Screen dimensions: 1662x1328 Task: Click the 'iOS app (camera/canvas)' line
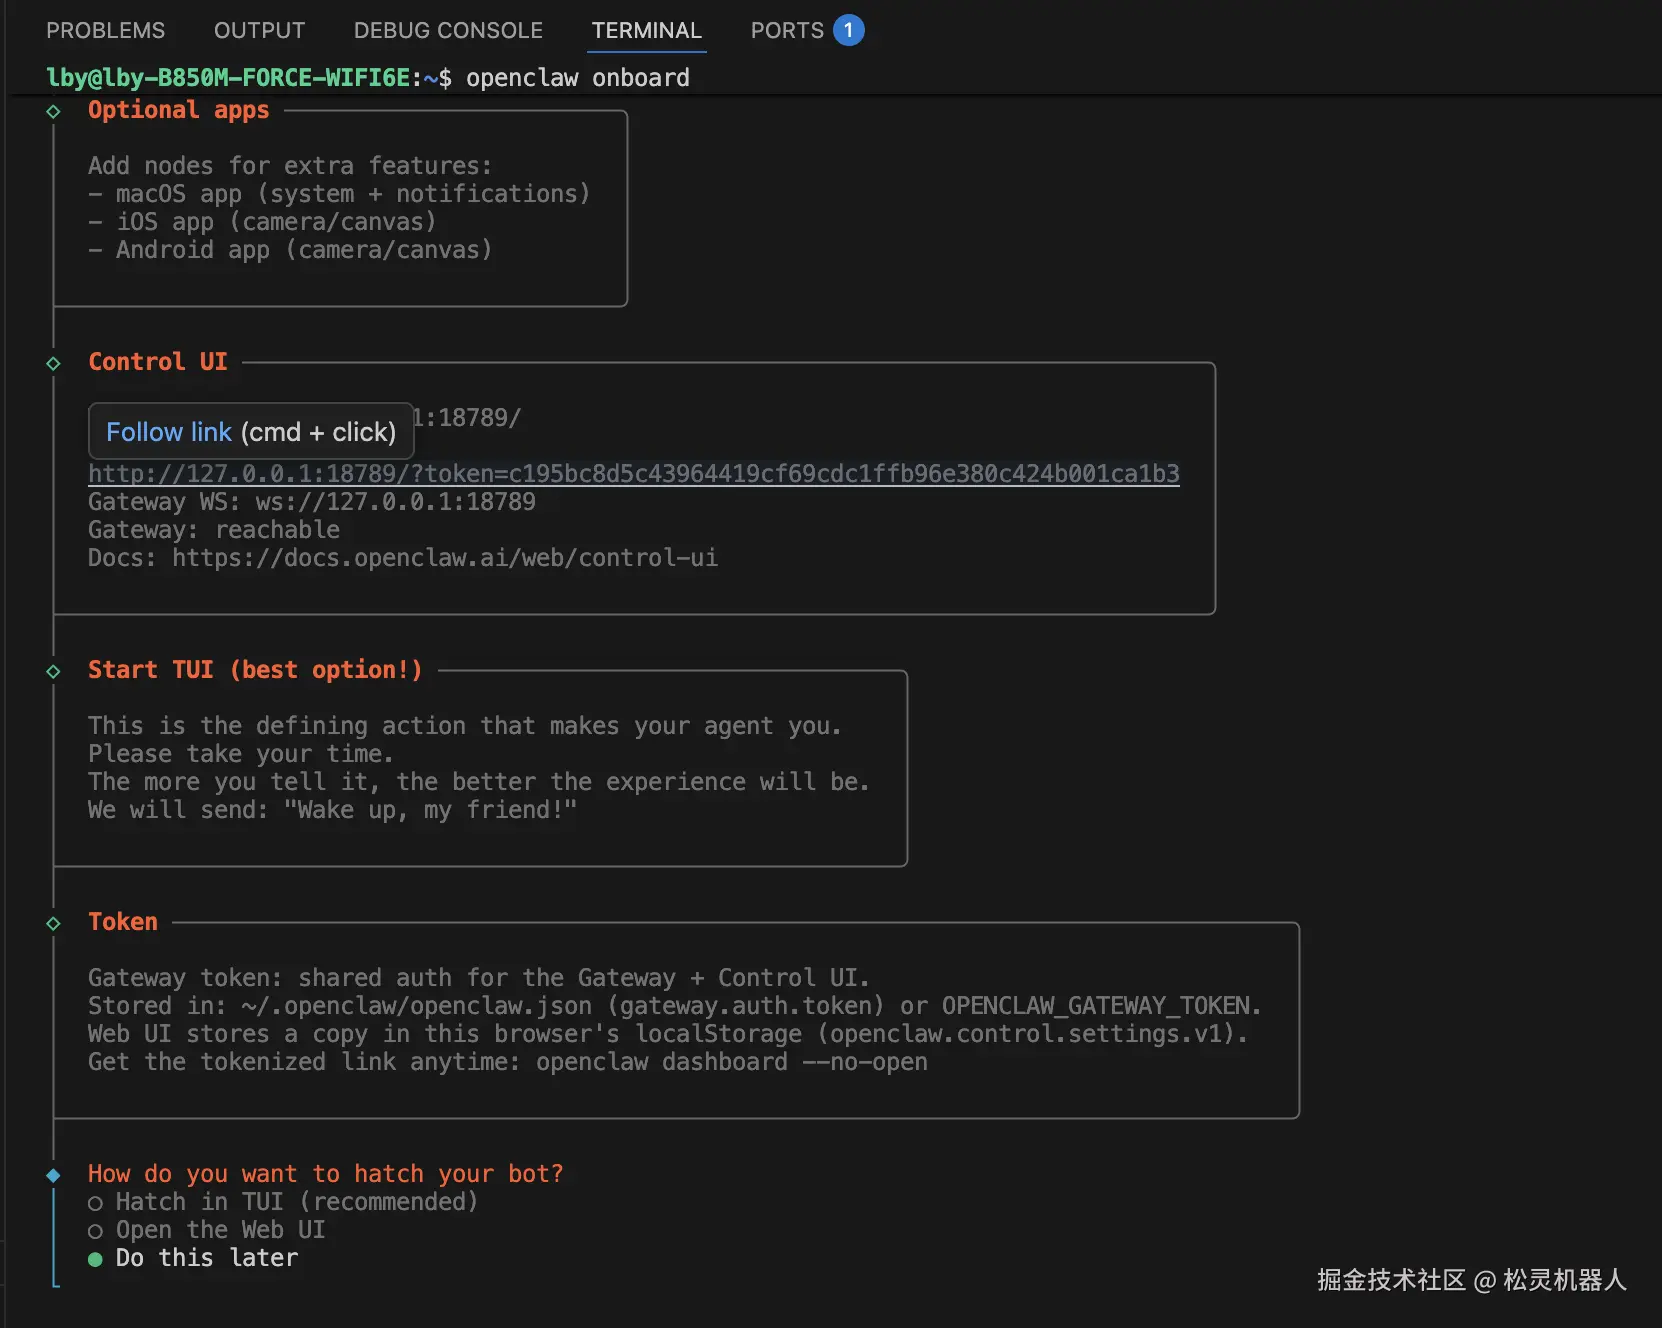click(x=263, y=222)
